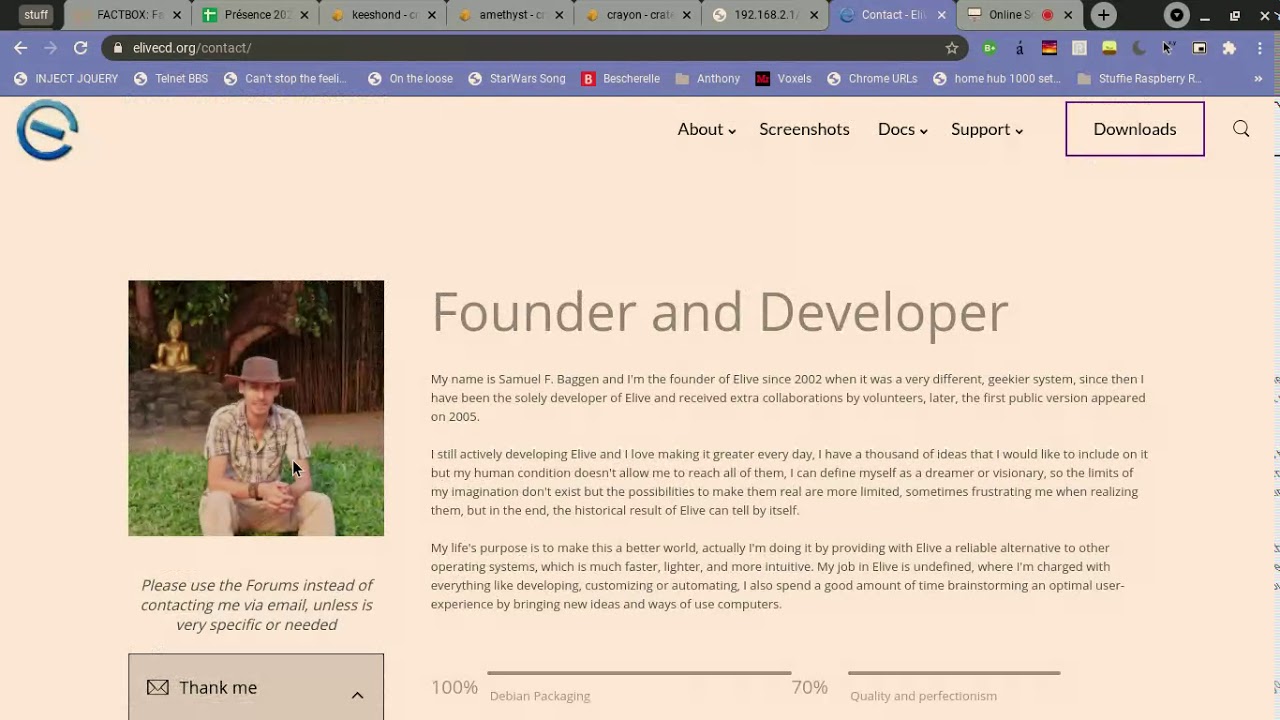Open the Extensions puzzle piece menu

pos(1229,48)
